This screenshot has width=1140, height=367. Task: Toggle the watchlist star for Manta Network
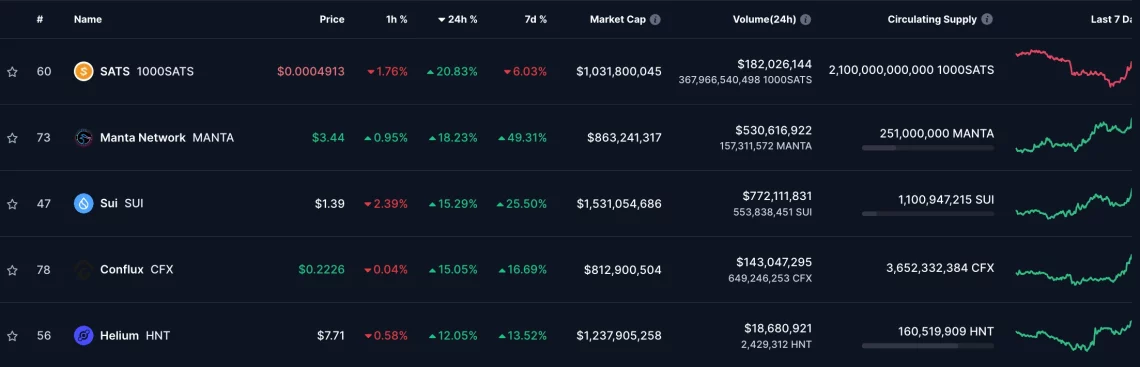point(12,137)
